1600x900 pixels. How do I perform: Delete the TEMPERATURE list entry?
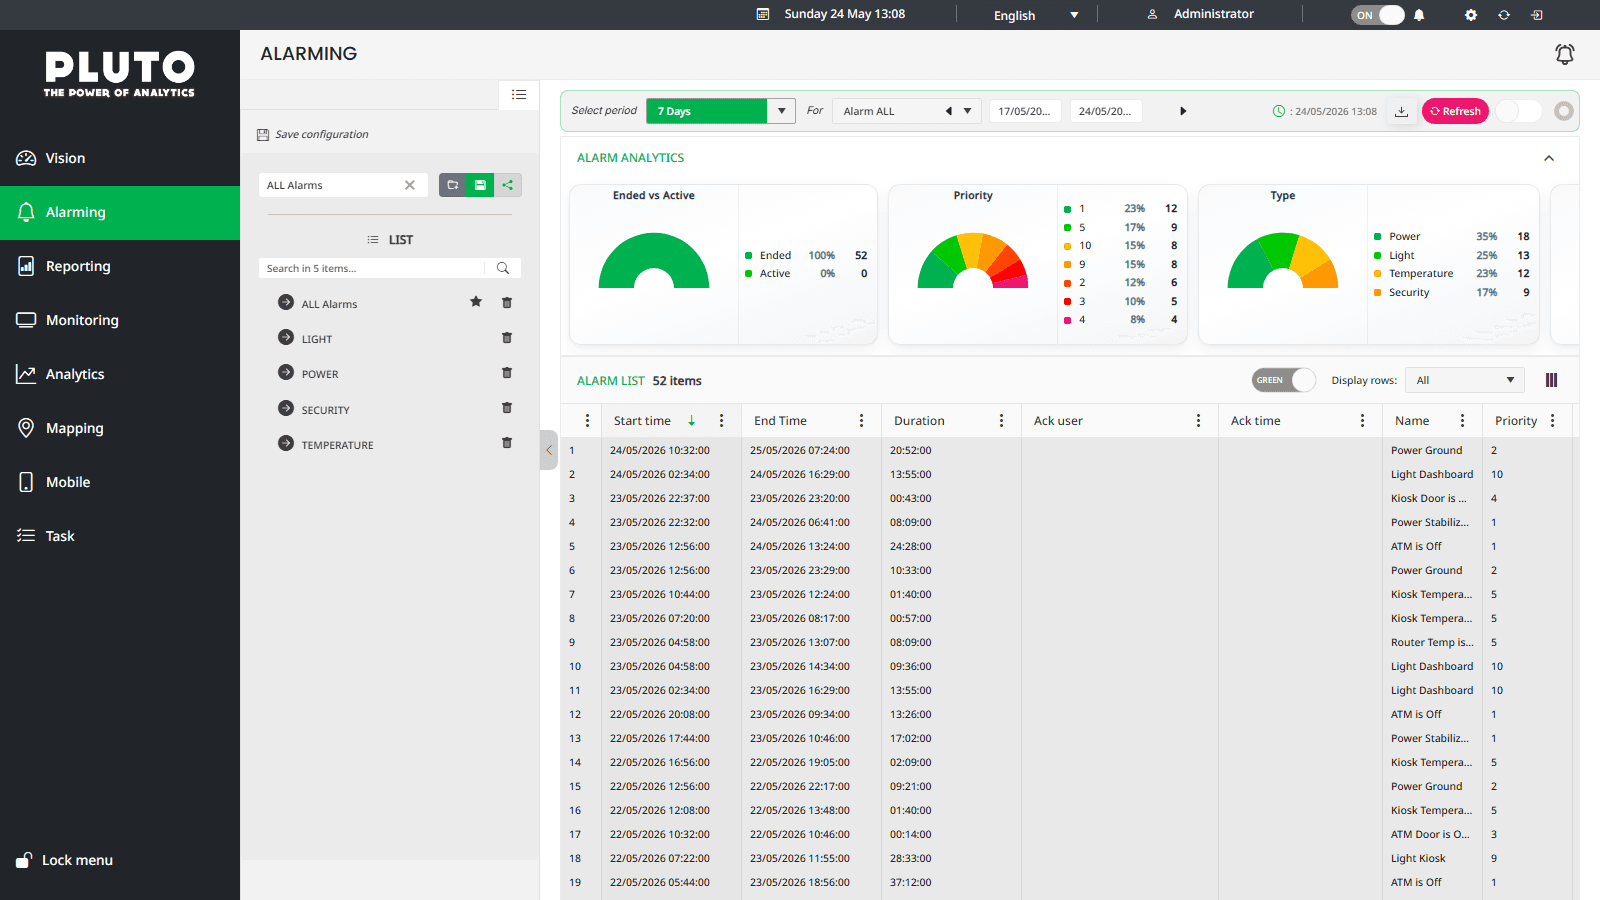(x=507, y=443)
